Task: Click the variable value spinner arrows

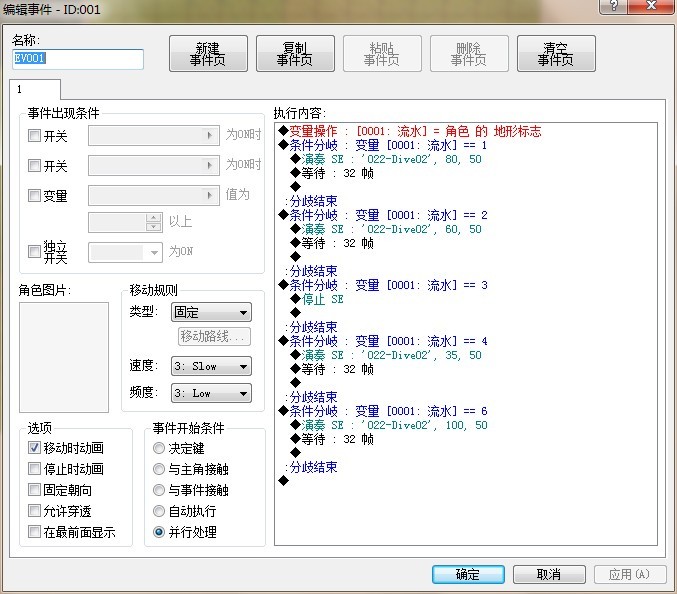Action: [154, 222]
